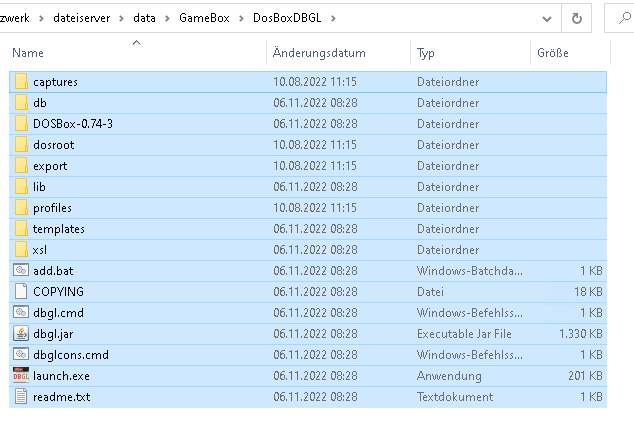Viewport: 634px width, 421px height.
Task: Select the readme.txt text document icon
Action: pyautogui.click(x=21, y=397)
